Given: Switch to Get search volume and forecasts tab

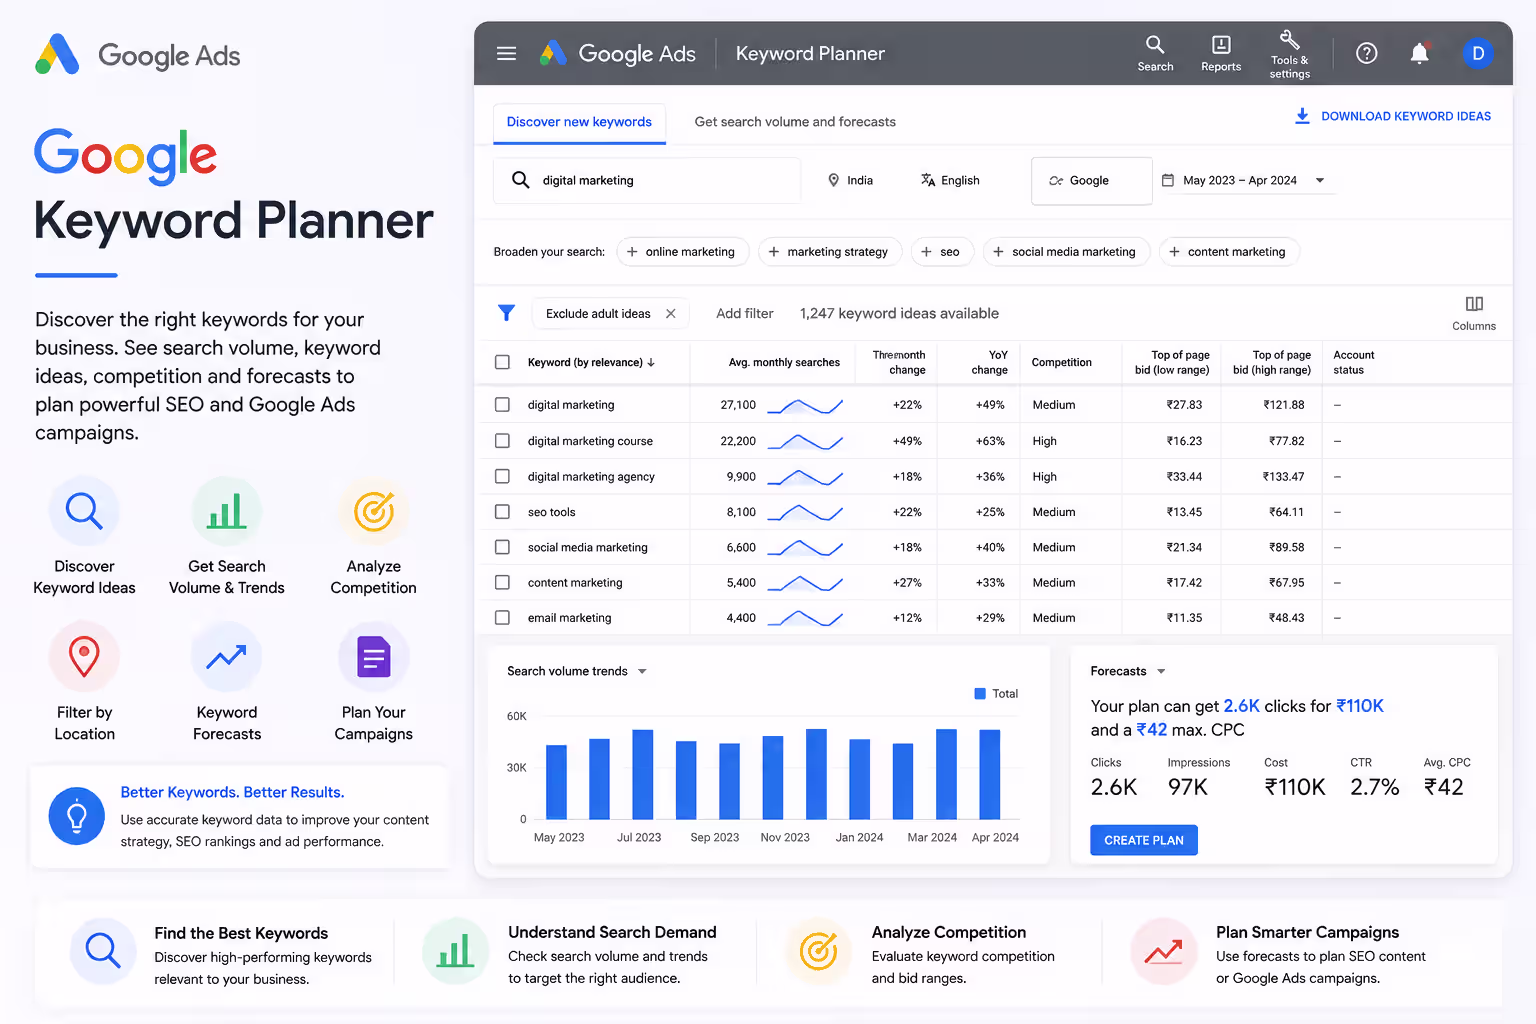Looking at the screenshot, I should (795, 122).
